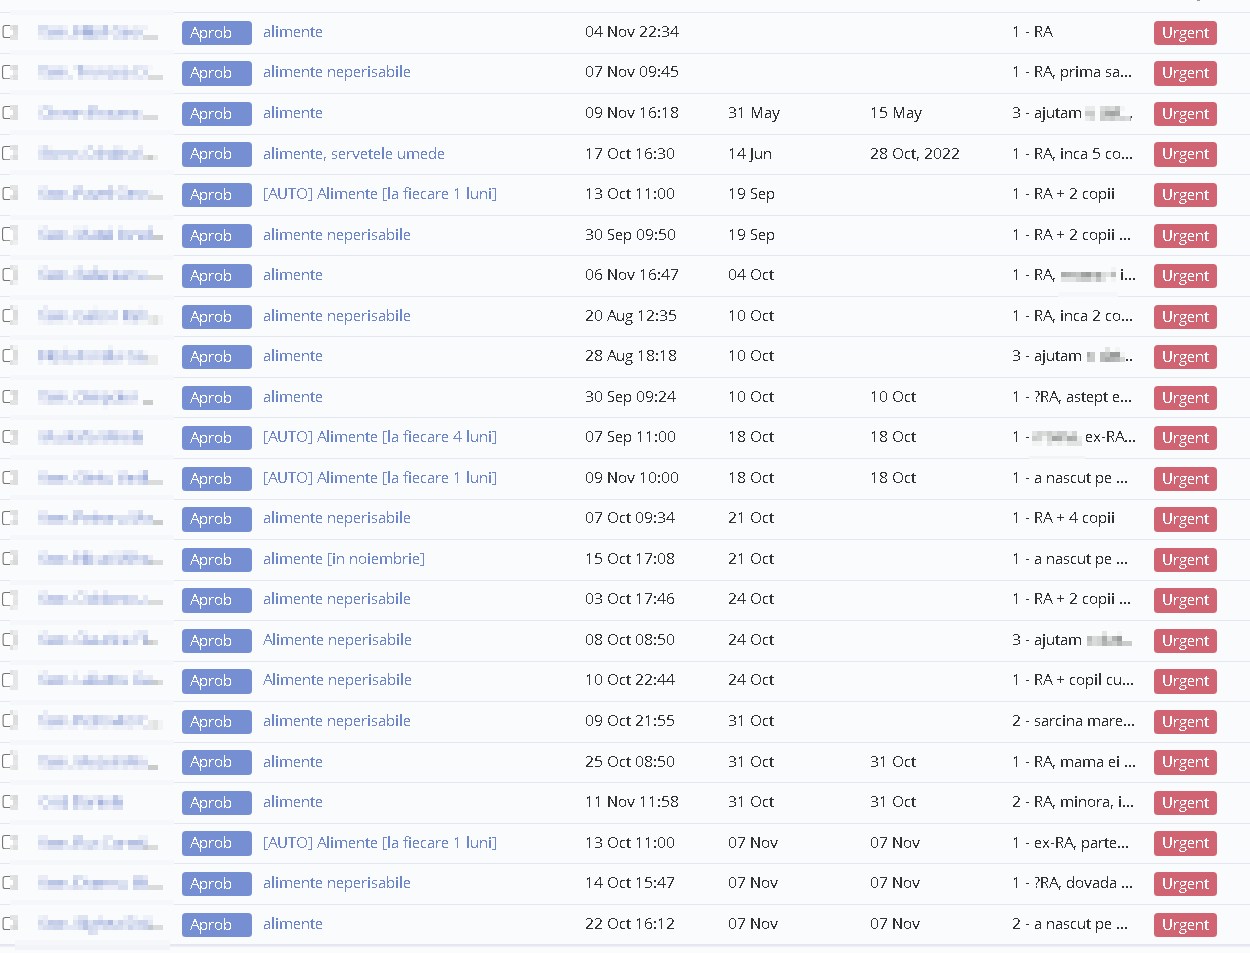Screen dimensions: 1250x953
Task: Click the Urgent badge on the 09 Nov 16:18 row
Action: 1184,114
